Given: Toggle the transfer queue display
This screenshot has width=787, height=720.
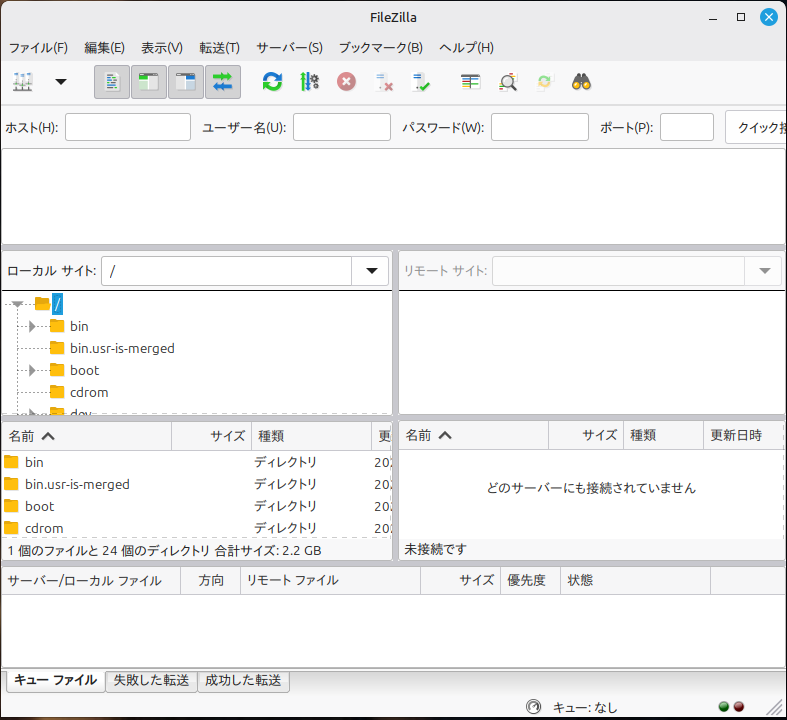Looking at the screenshot, I should (x=223, y=82).
